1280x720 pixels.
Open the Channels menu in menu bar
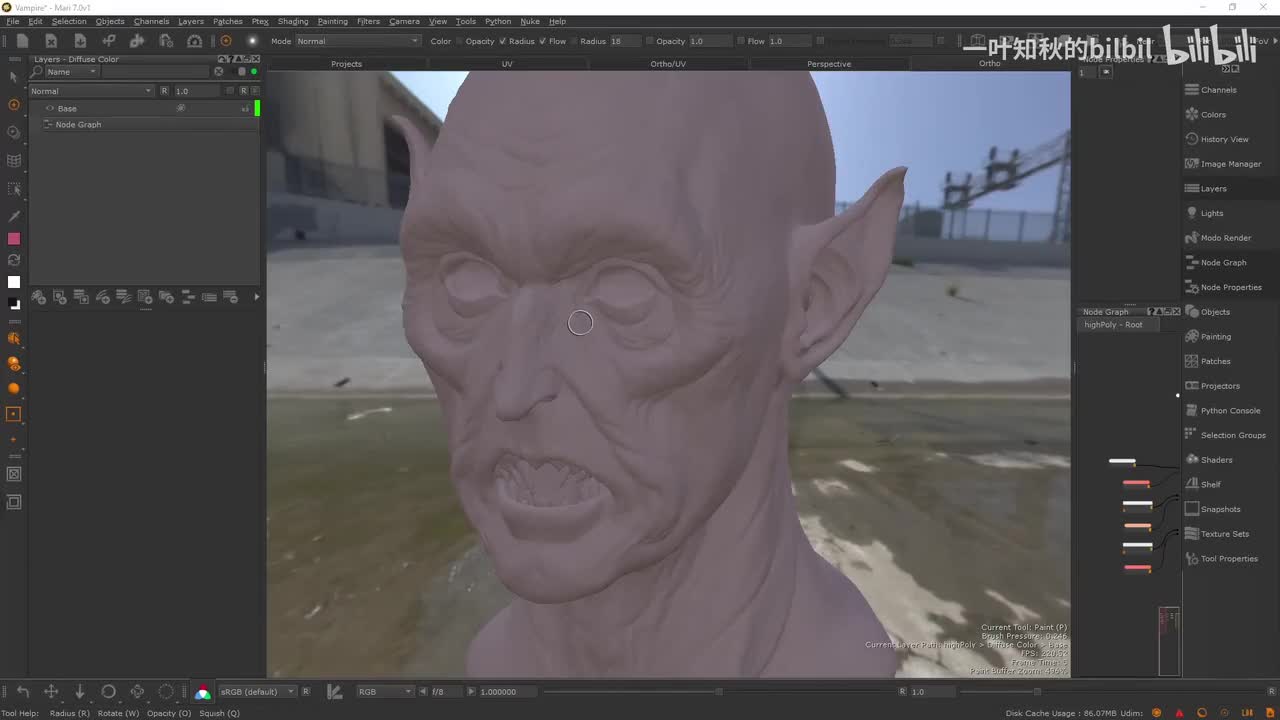tap(151, 21)
